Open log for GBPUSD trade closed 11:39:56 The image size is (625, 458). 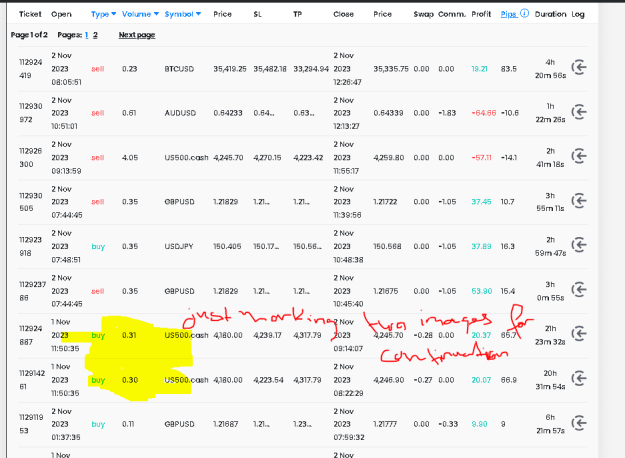[579, 200]
